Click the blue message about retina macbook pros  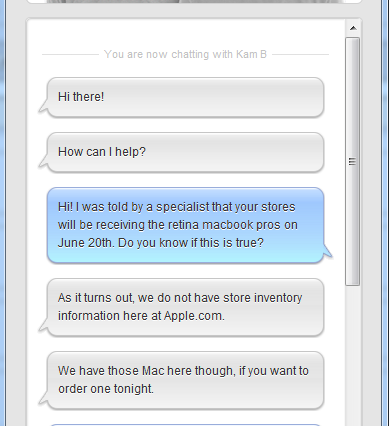coord(185,225)
